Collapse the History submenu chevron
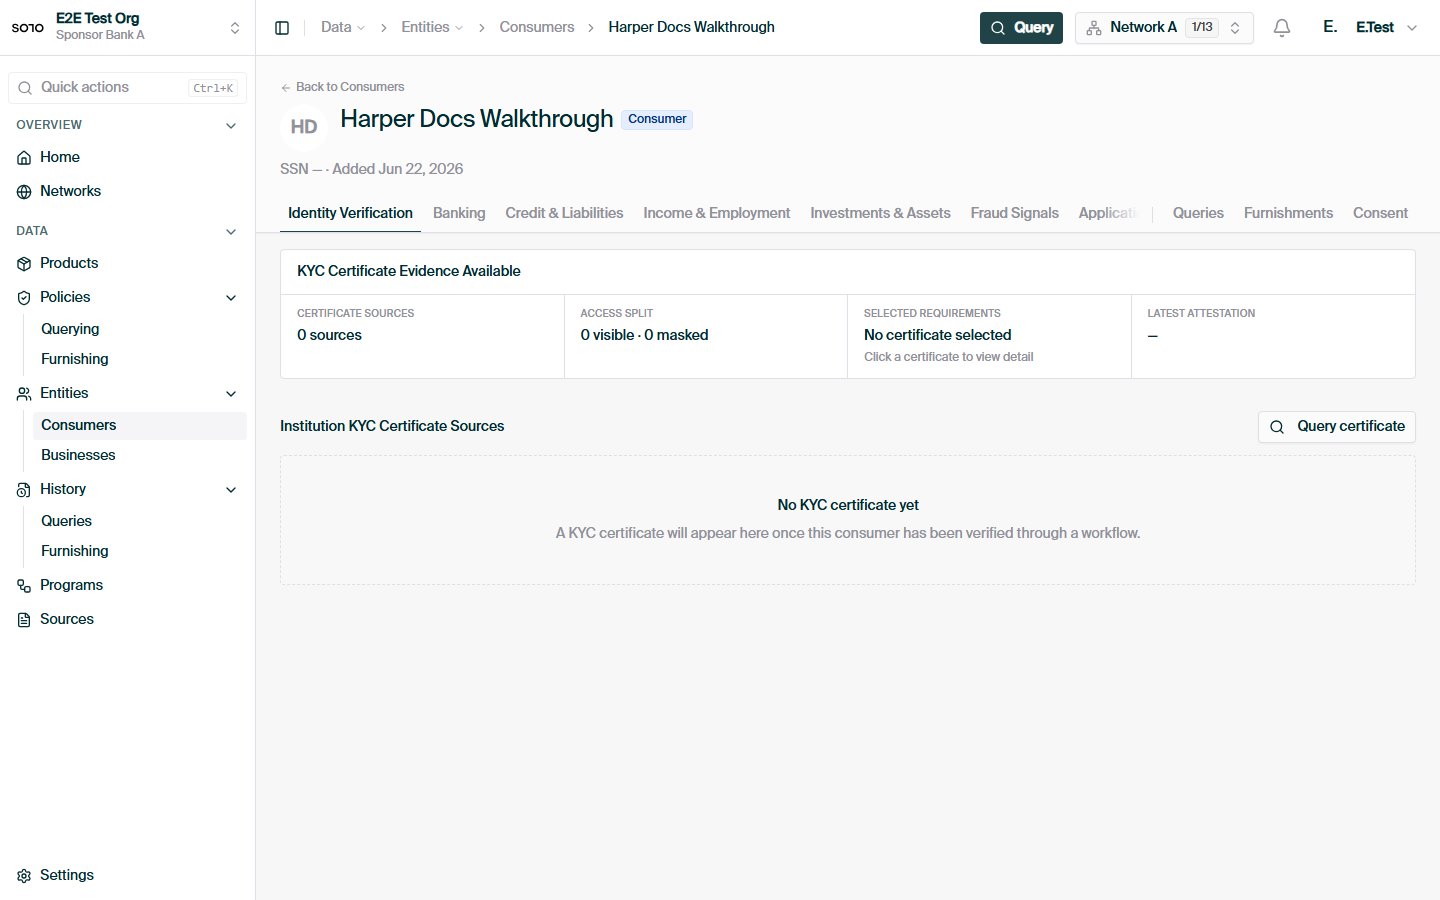Image resolution: width=1440 pixels, height=900 pixels. [x=231, y=490]
